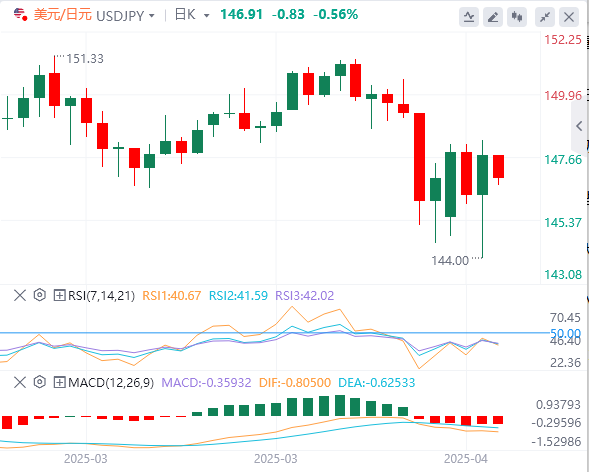Click the 145.37 price axis label
The image size is (589, 472).
(563, 222)
